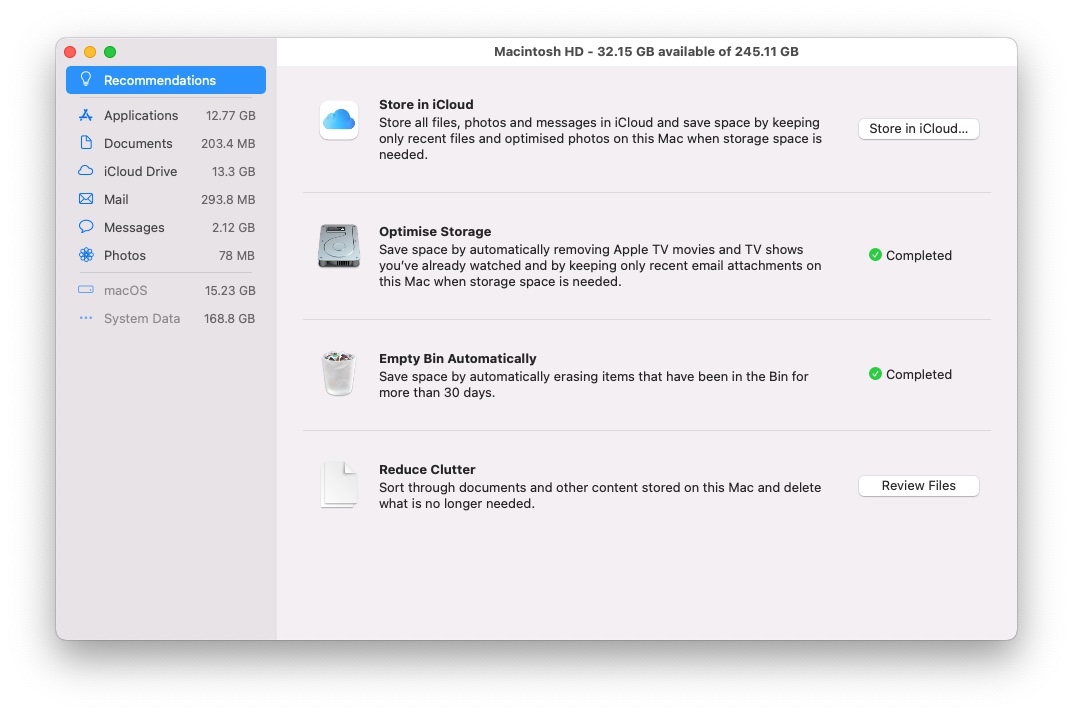This screenshot has height=714, width=1073.
Task: Click the Documents page icon in sidebar
Action: pos(86,142)
